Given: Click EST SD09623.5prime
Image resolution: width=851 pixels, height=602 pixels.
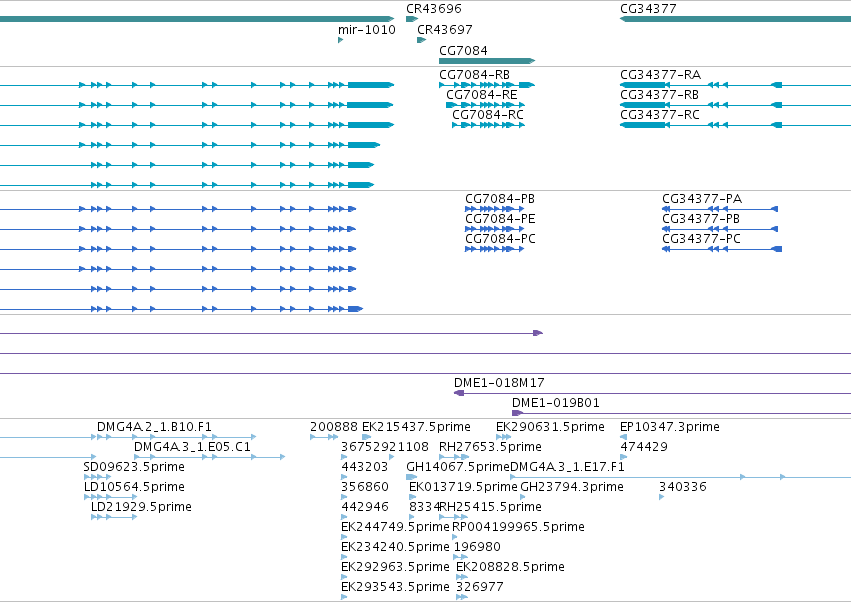Looking at the screenshot, I should [x=134, y=467].
